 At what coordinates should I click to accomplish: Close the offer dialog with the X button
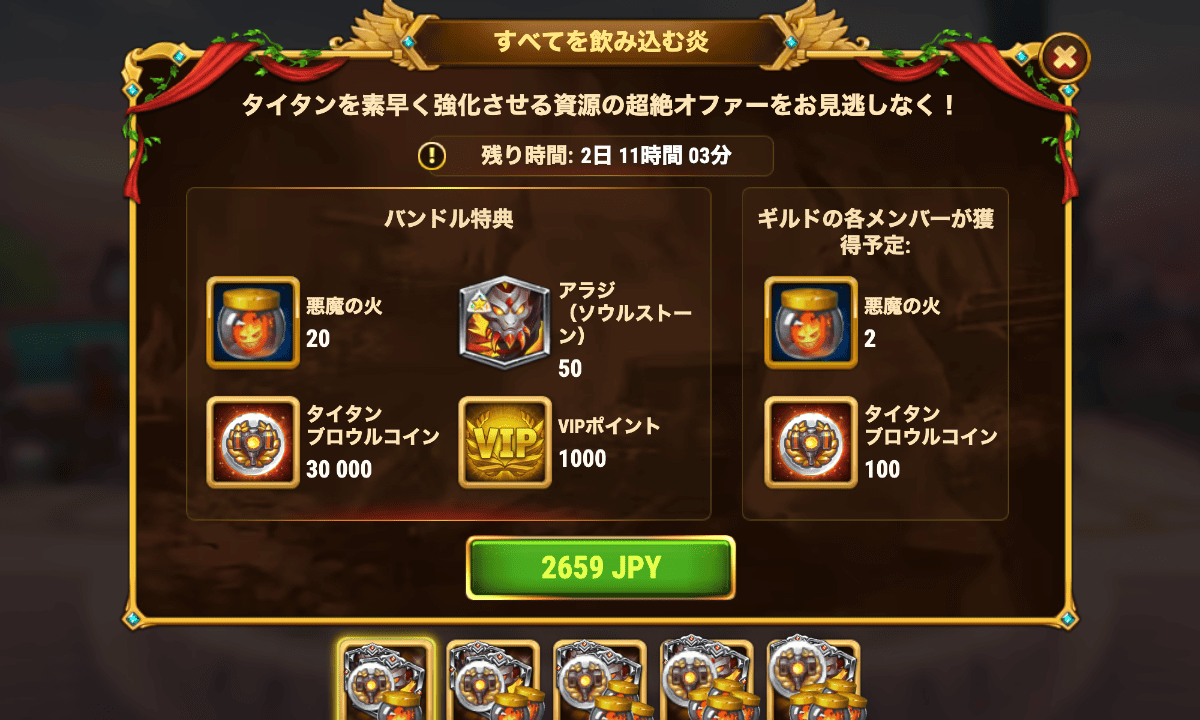(x=1065, y=59)
